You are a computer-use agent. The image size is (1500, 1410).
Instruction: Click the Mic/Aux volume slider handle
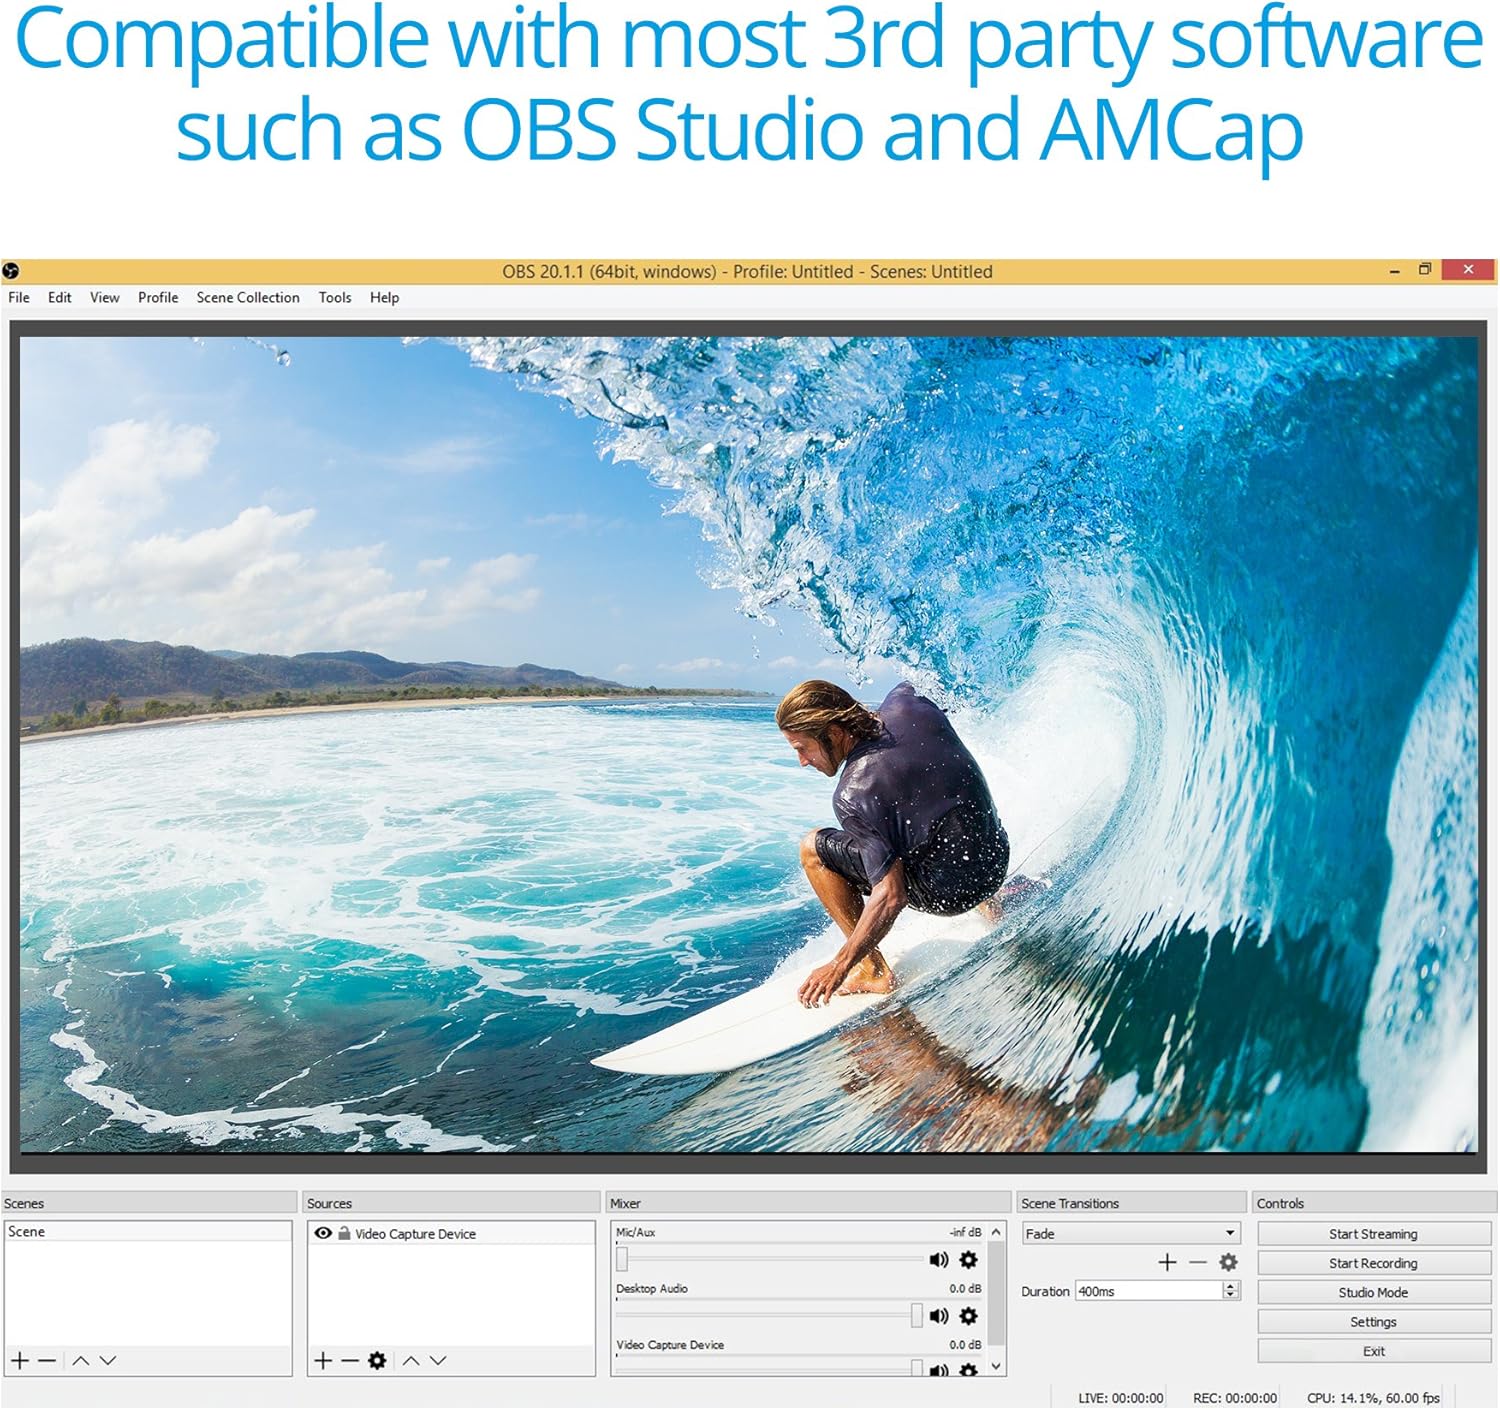[622, 1260]
